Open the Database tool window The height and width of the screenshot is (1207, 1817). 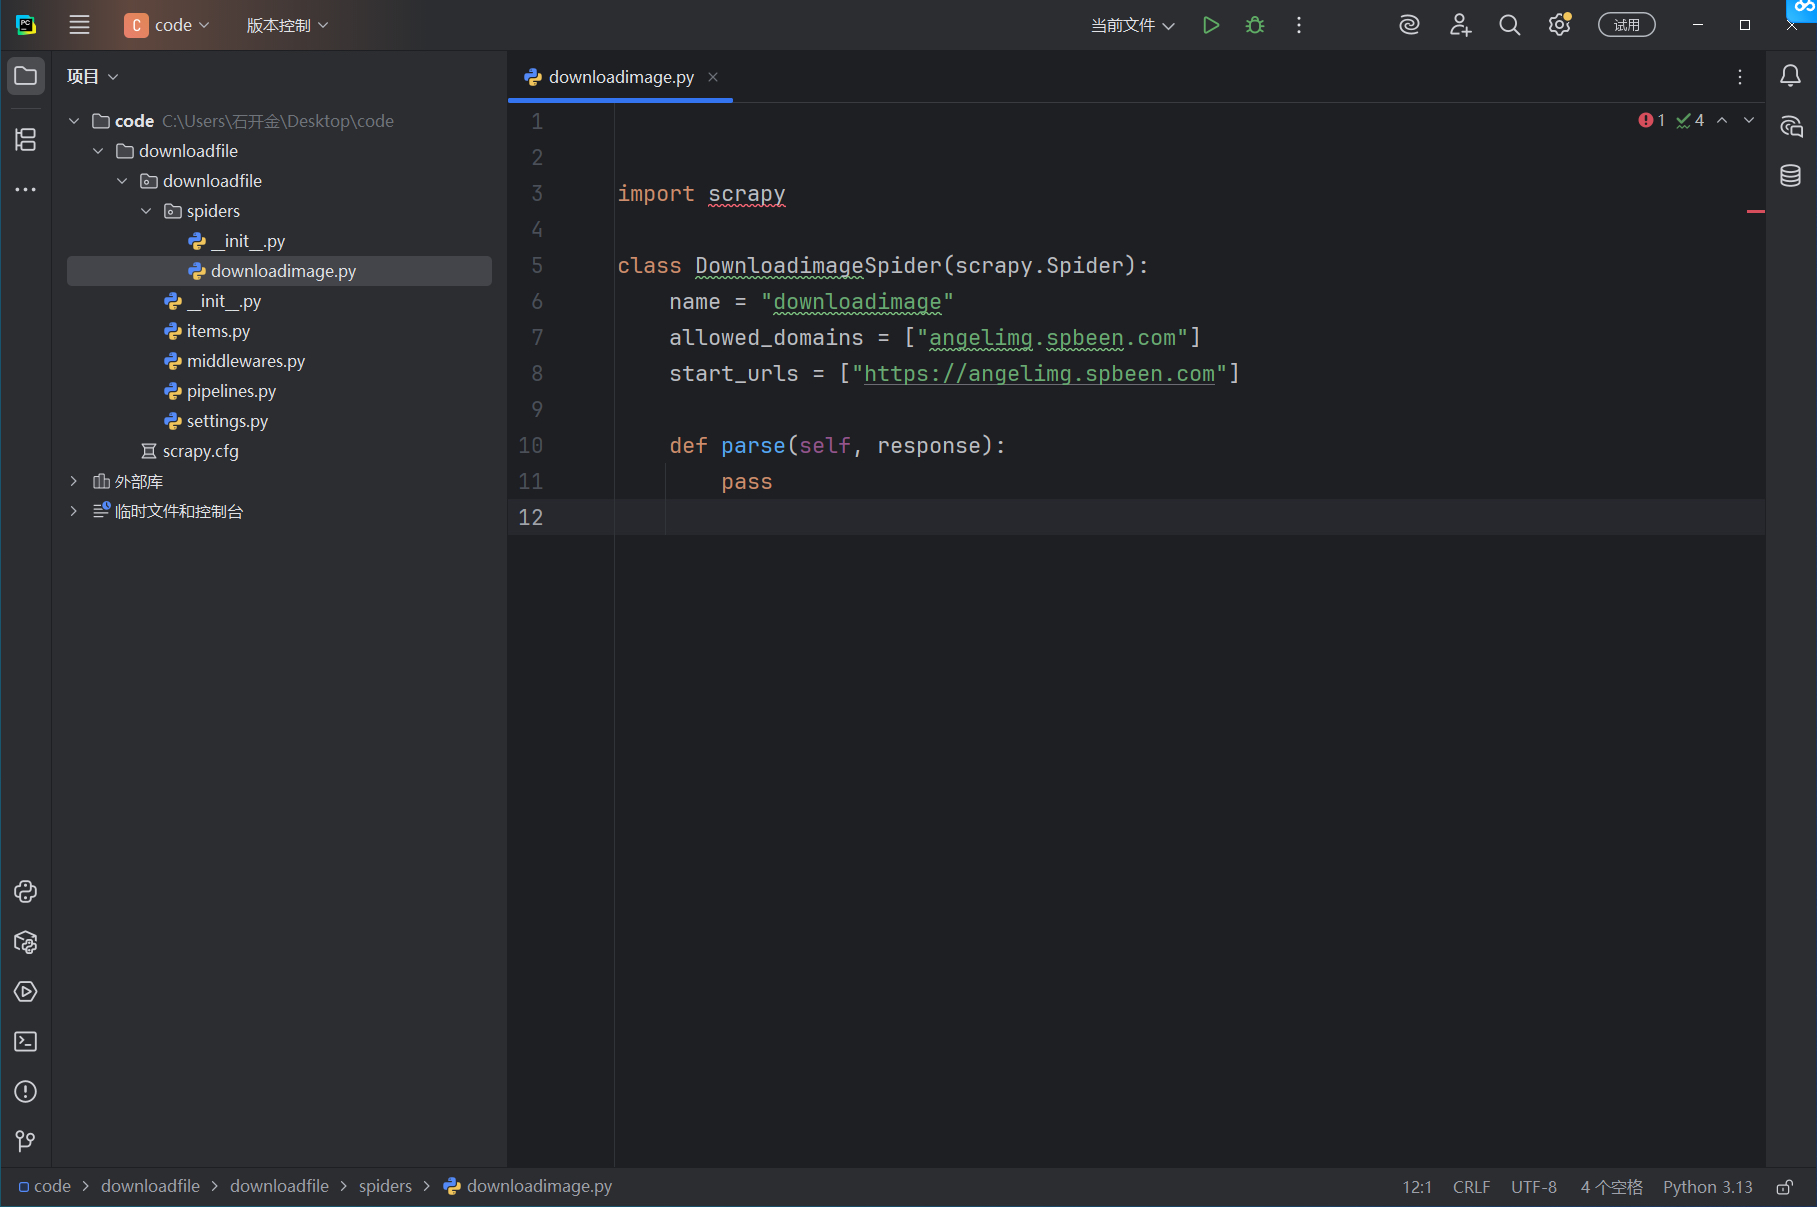[x=1790, y=176]
